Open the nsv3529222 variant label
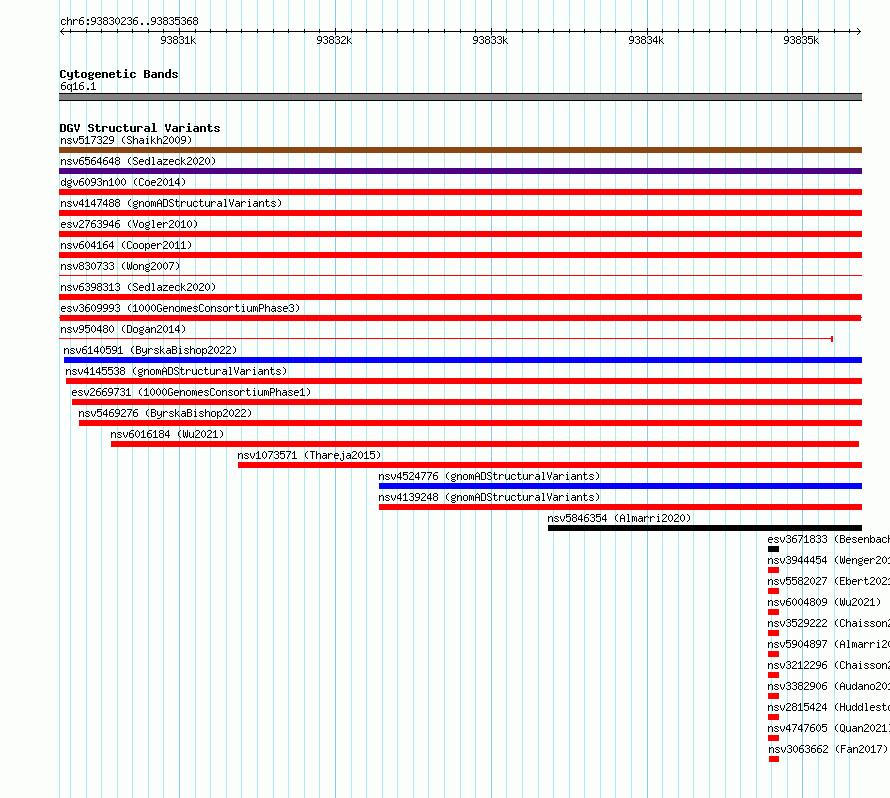Viewport: 890px width, 798px height. point(828,623)
